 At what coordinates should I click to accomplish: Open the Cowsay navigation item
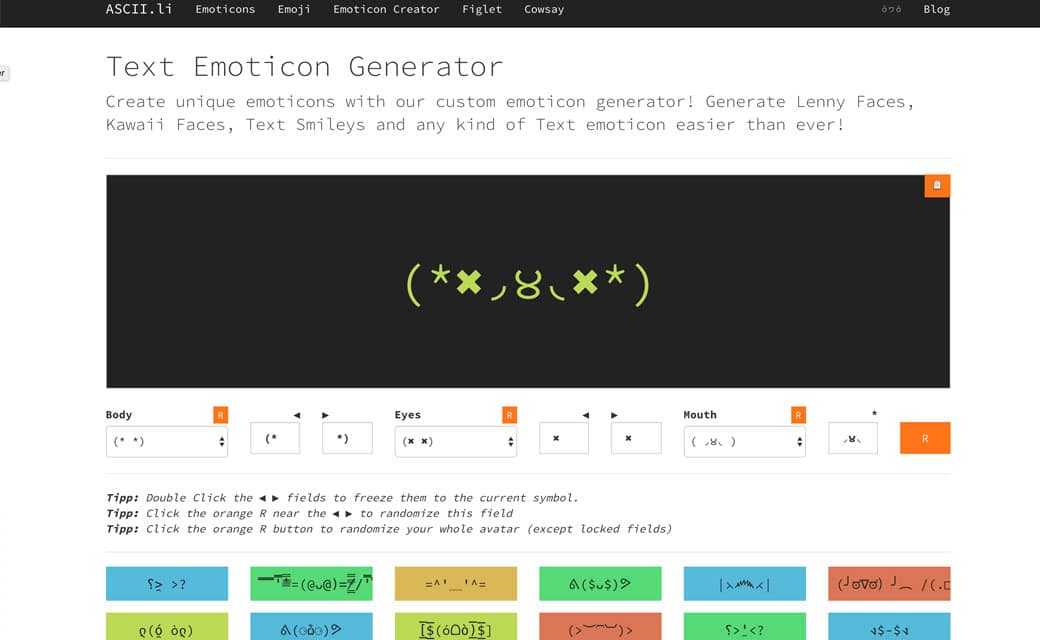[544, 10]
